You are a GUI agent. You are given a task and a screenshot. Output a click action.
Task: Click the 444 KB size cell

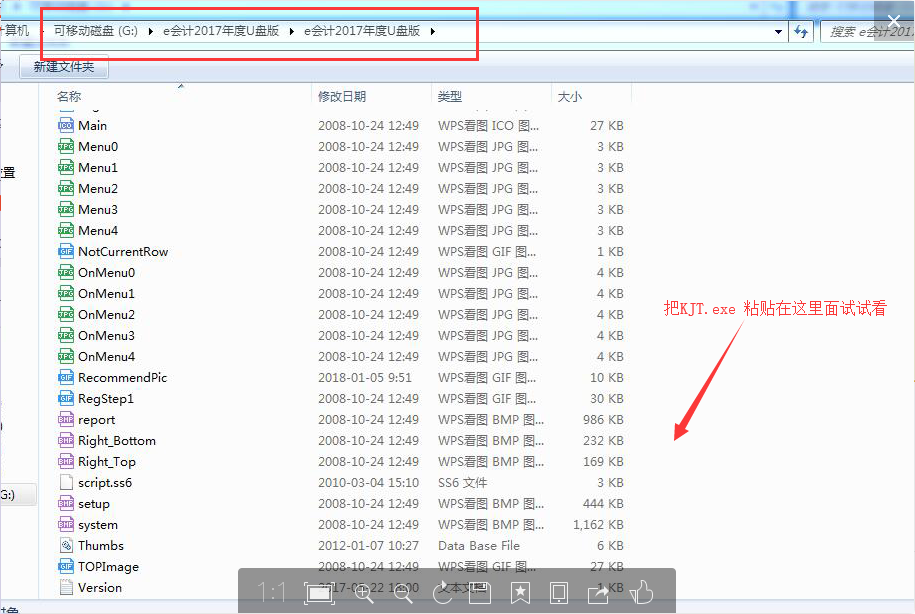[603, 504]
